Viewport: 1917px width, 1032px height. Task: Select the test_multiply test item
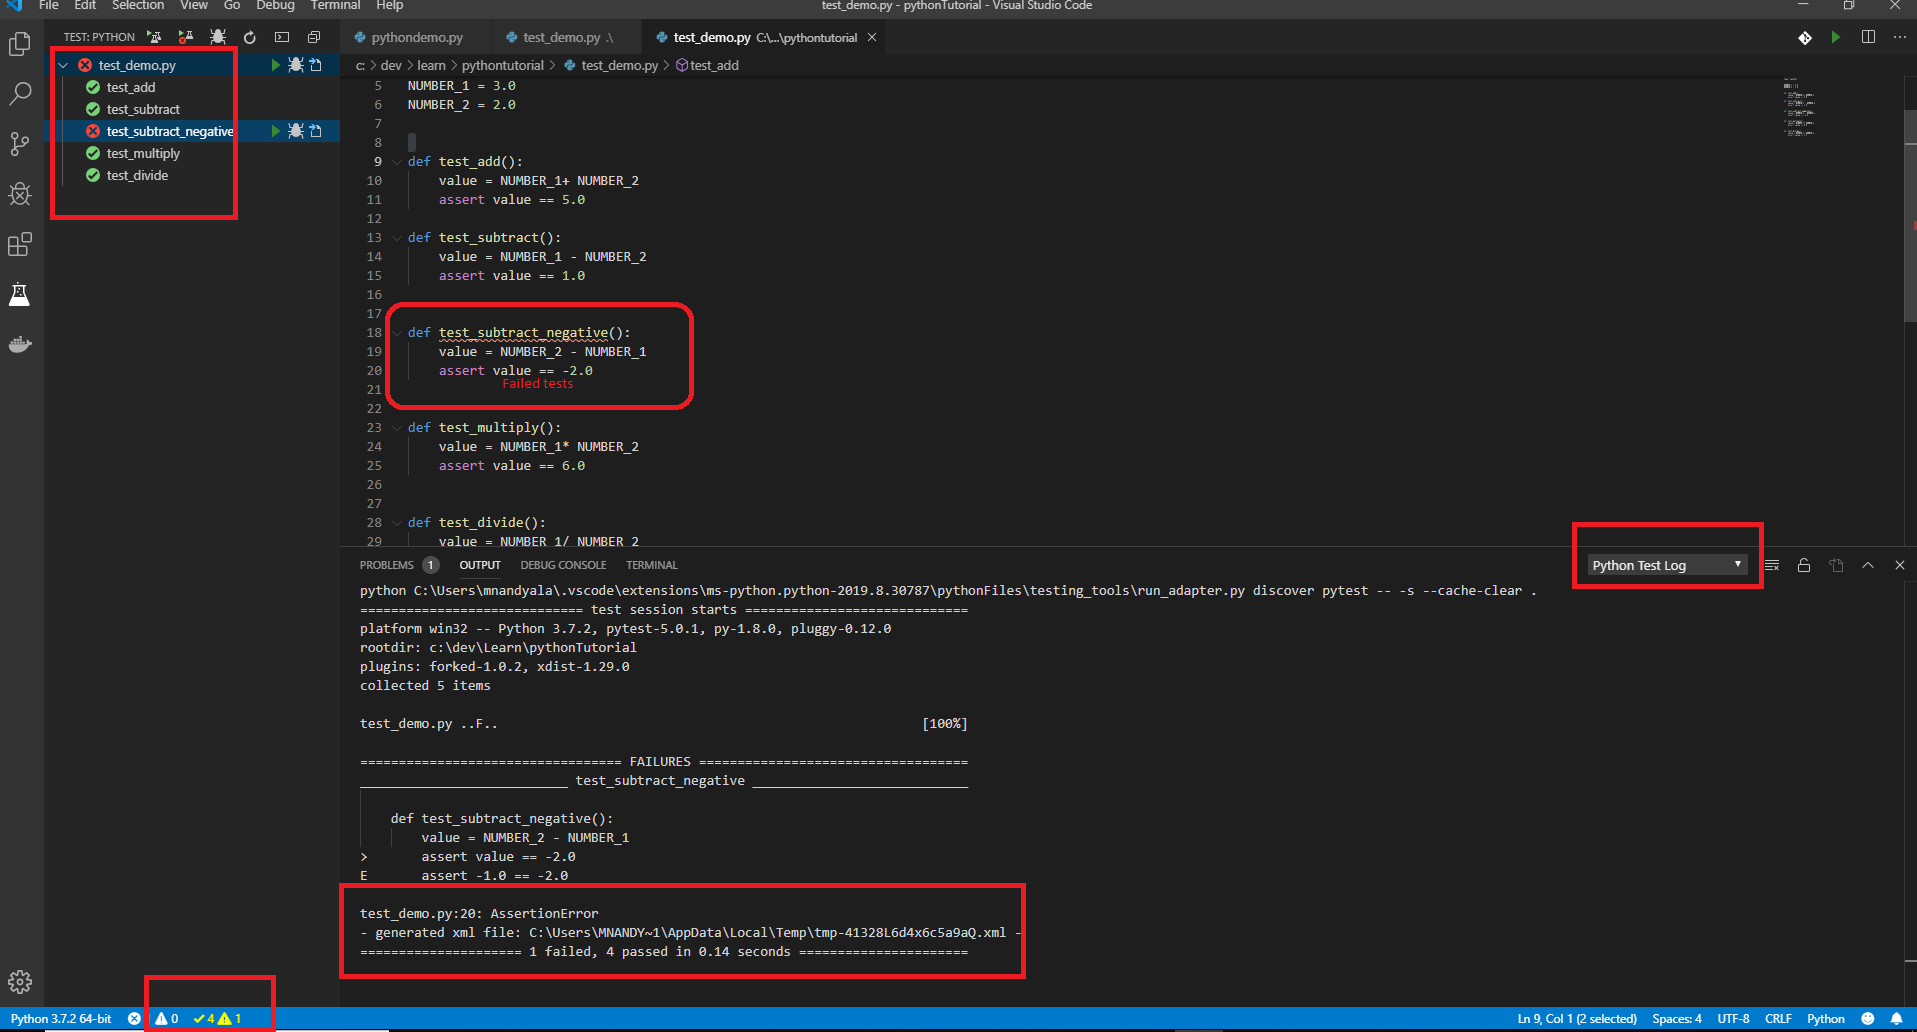(x=143, y=153)
